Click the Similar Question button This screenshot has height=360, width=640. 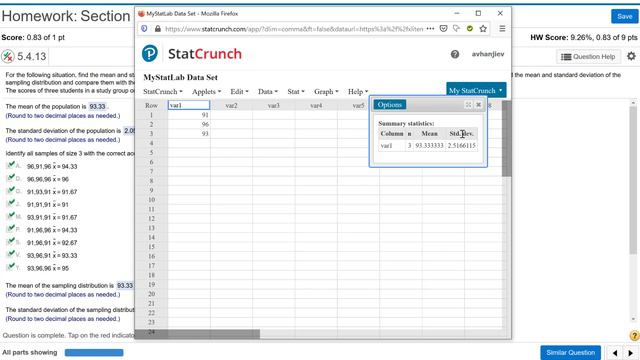point(571,353)
